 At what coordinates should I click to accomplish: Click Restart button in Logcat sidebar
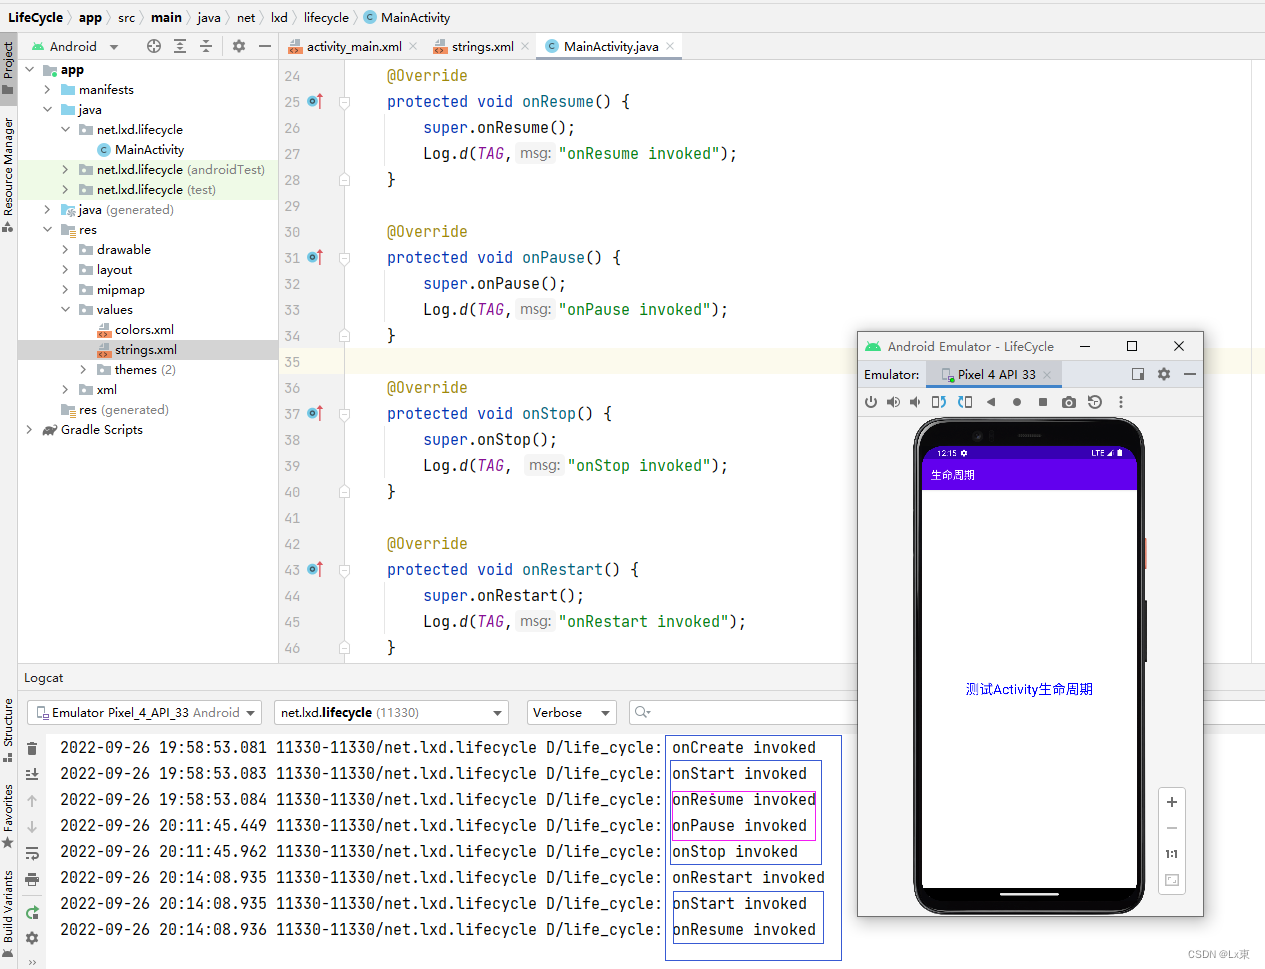[33, 911]
